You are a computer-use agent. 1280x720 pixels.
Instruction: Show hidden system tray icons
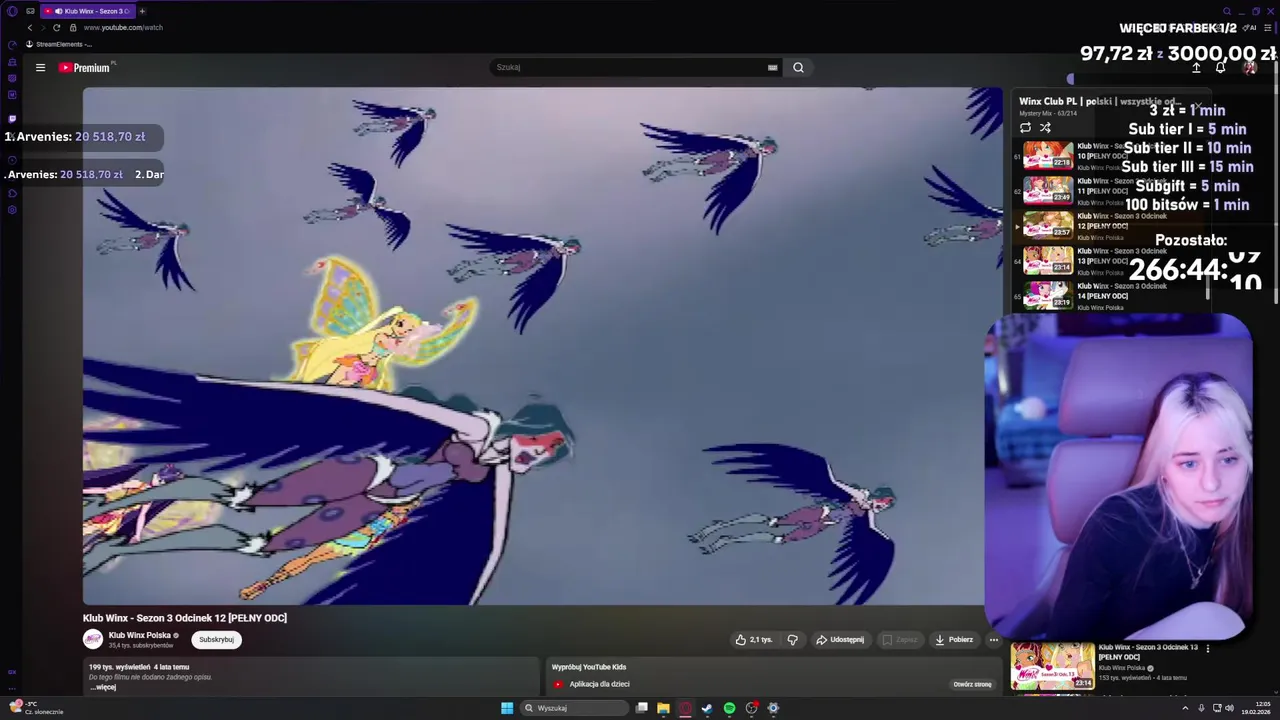pos(1185,708)
